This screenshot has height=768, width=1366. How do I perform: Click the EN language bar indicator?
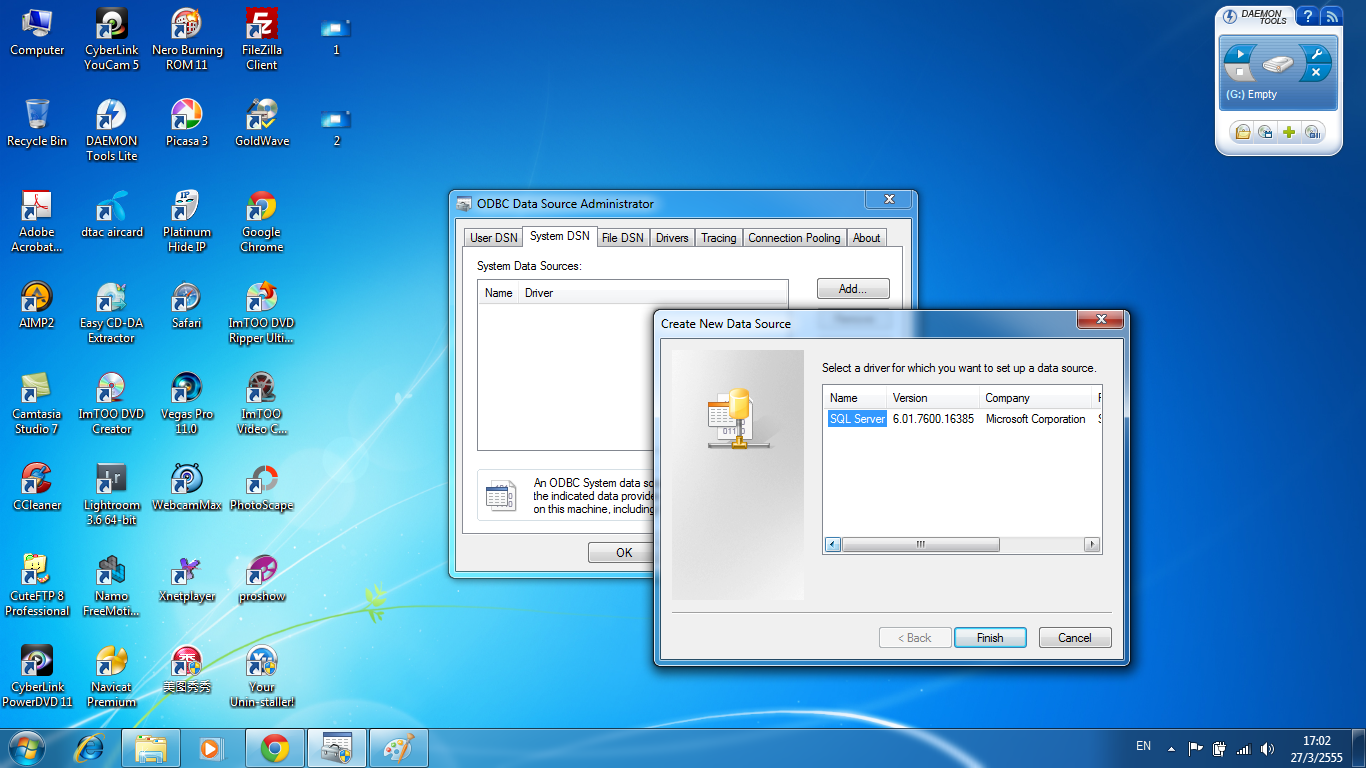1144,746
